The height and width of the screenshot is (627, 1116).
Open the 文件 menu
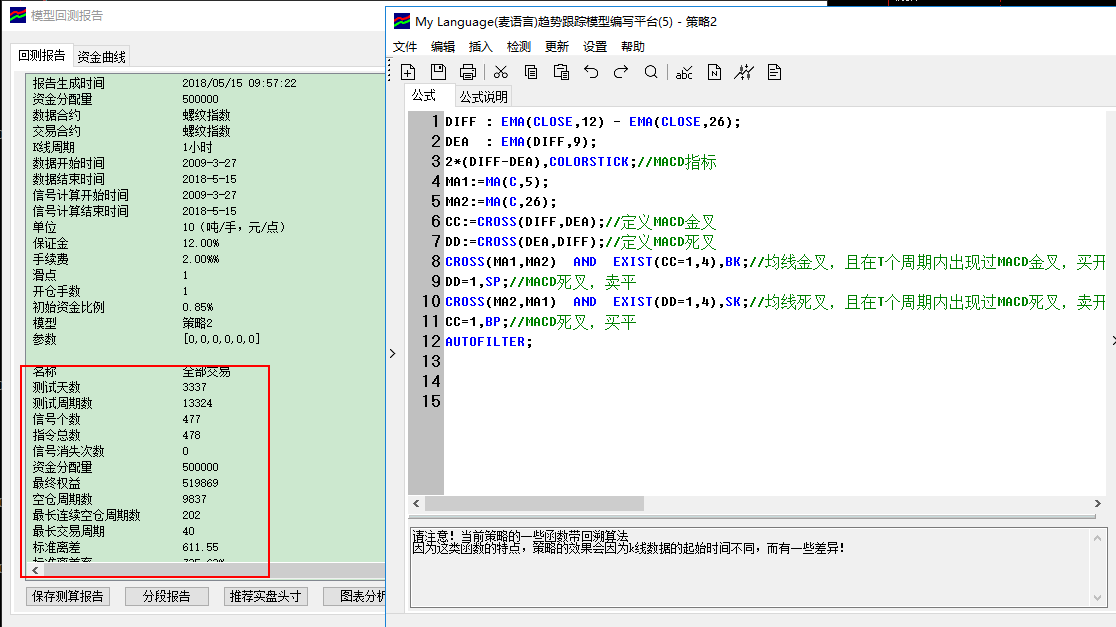tap(405, 46)
